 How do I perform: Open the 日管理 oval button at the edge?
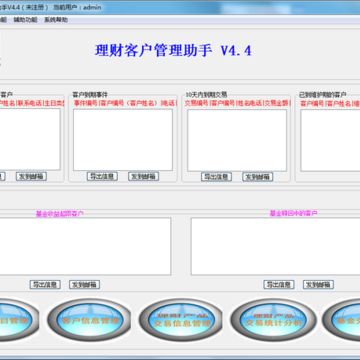tap(18, 320)
